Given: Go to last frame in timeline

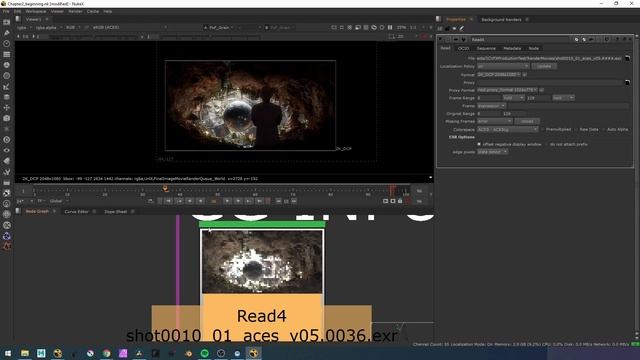Looking at the screenshot, I should 259,201.
